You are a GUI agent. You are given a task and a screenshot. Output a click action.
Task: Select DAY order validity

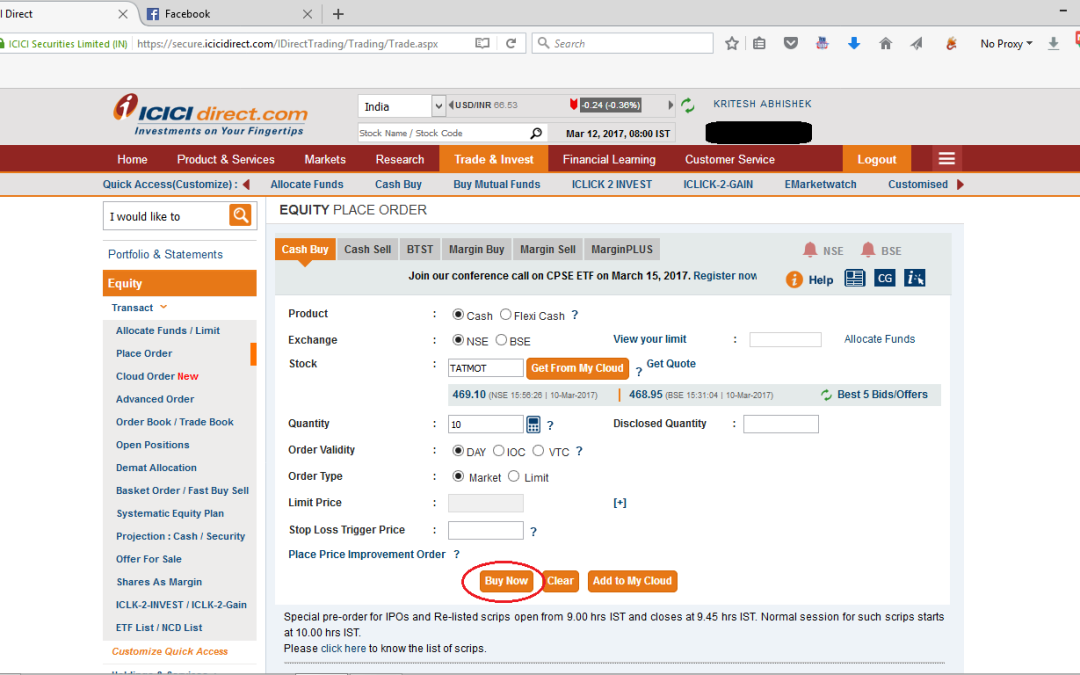[458, 450]
